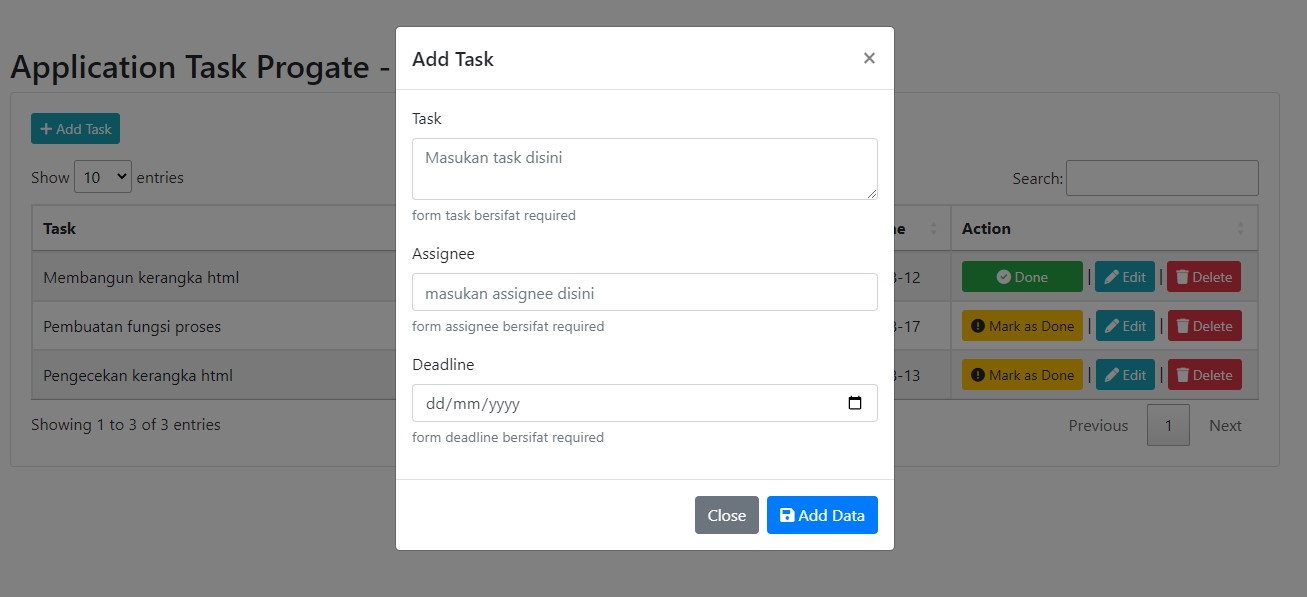Open the Show entries dropdown
1307x597 pixels.
[x=103, y=176]
